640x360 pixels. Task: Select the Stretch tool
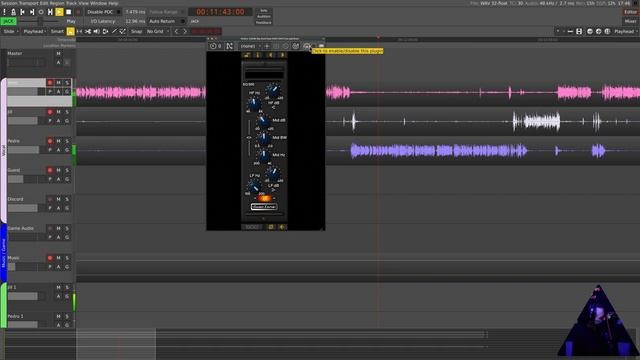pos(105,31)
